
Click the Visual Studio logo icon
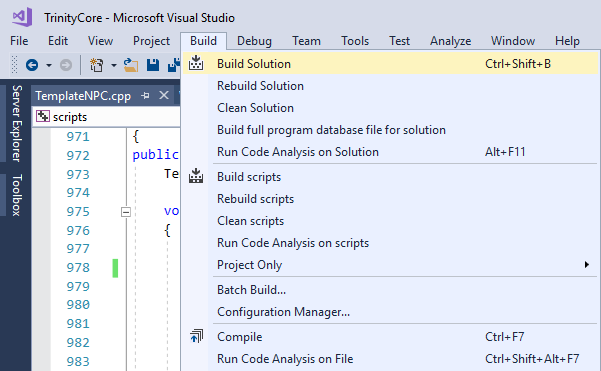pyautogui.click(x=22, y=17)
